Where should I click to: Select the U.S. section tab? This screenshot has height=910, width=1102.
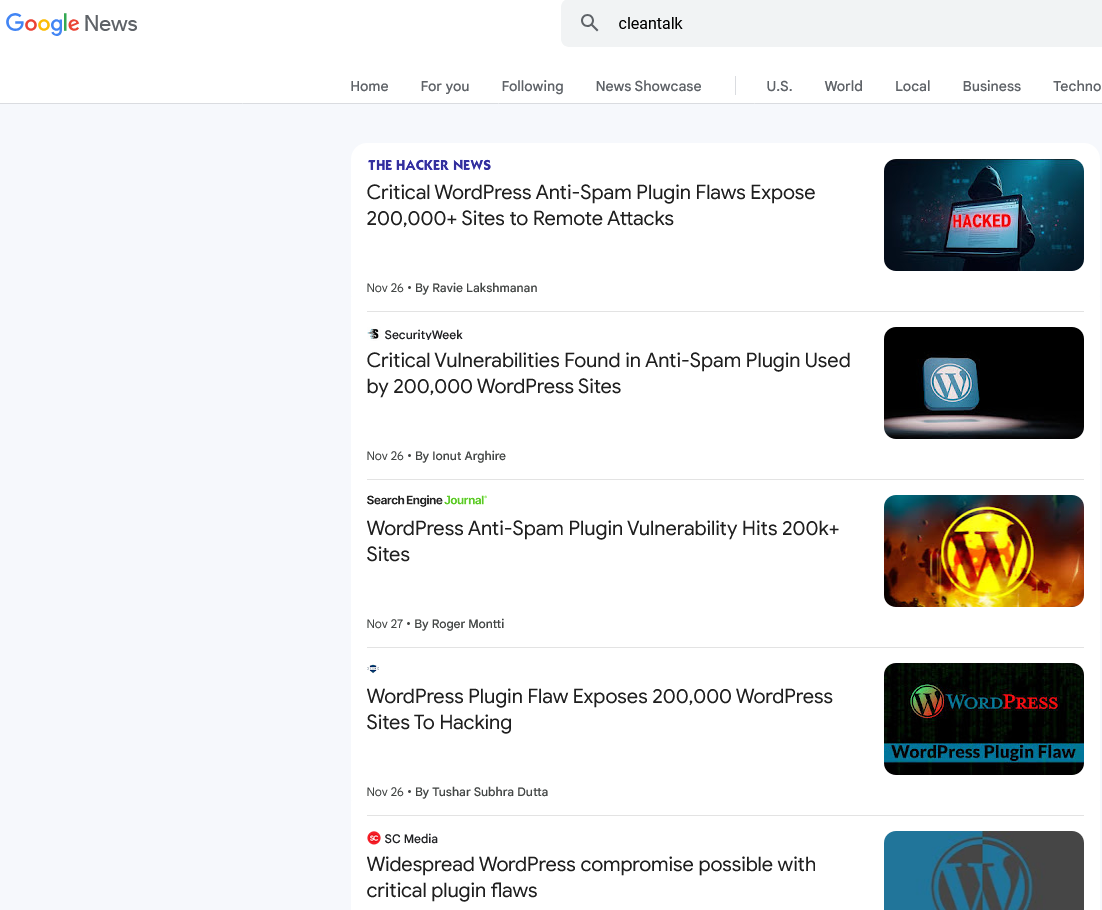click(x=779, y=86)
